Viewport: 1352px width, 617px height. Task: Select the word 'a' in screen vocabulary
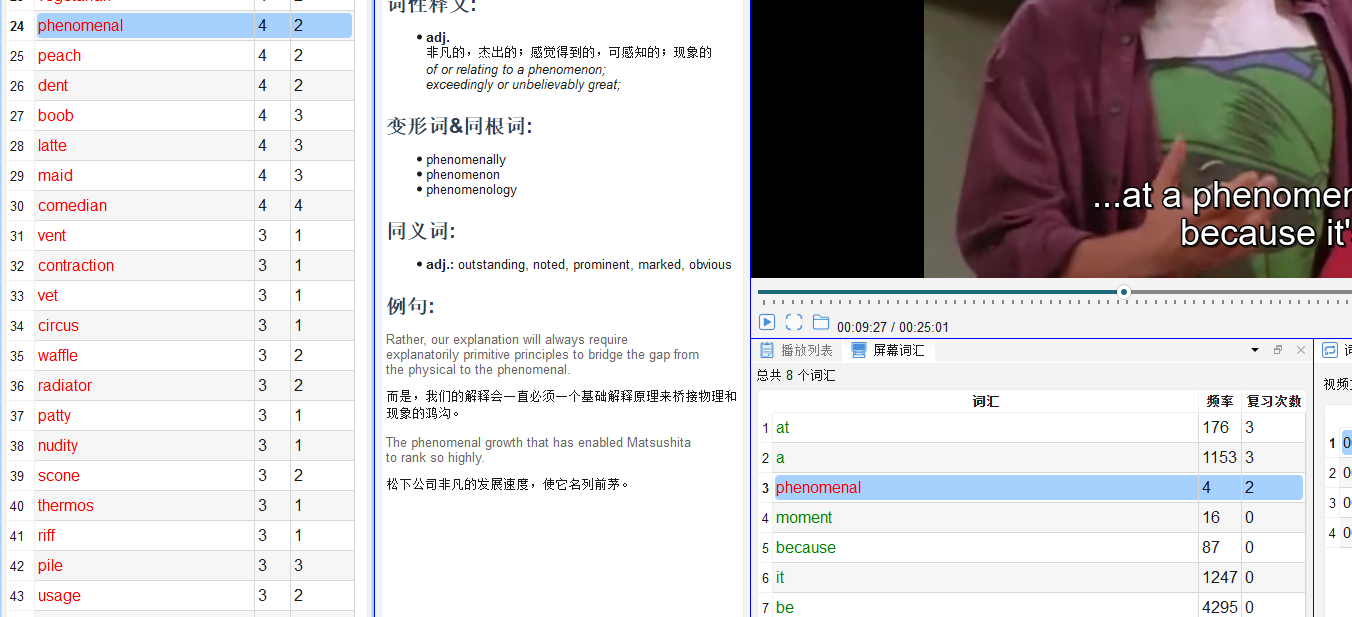pos(780,457)
